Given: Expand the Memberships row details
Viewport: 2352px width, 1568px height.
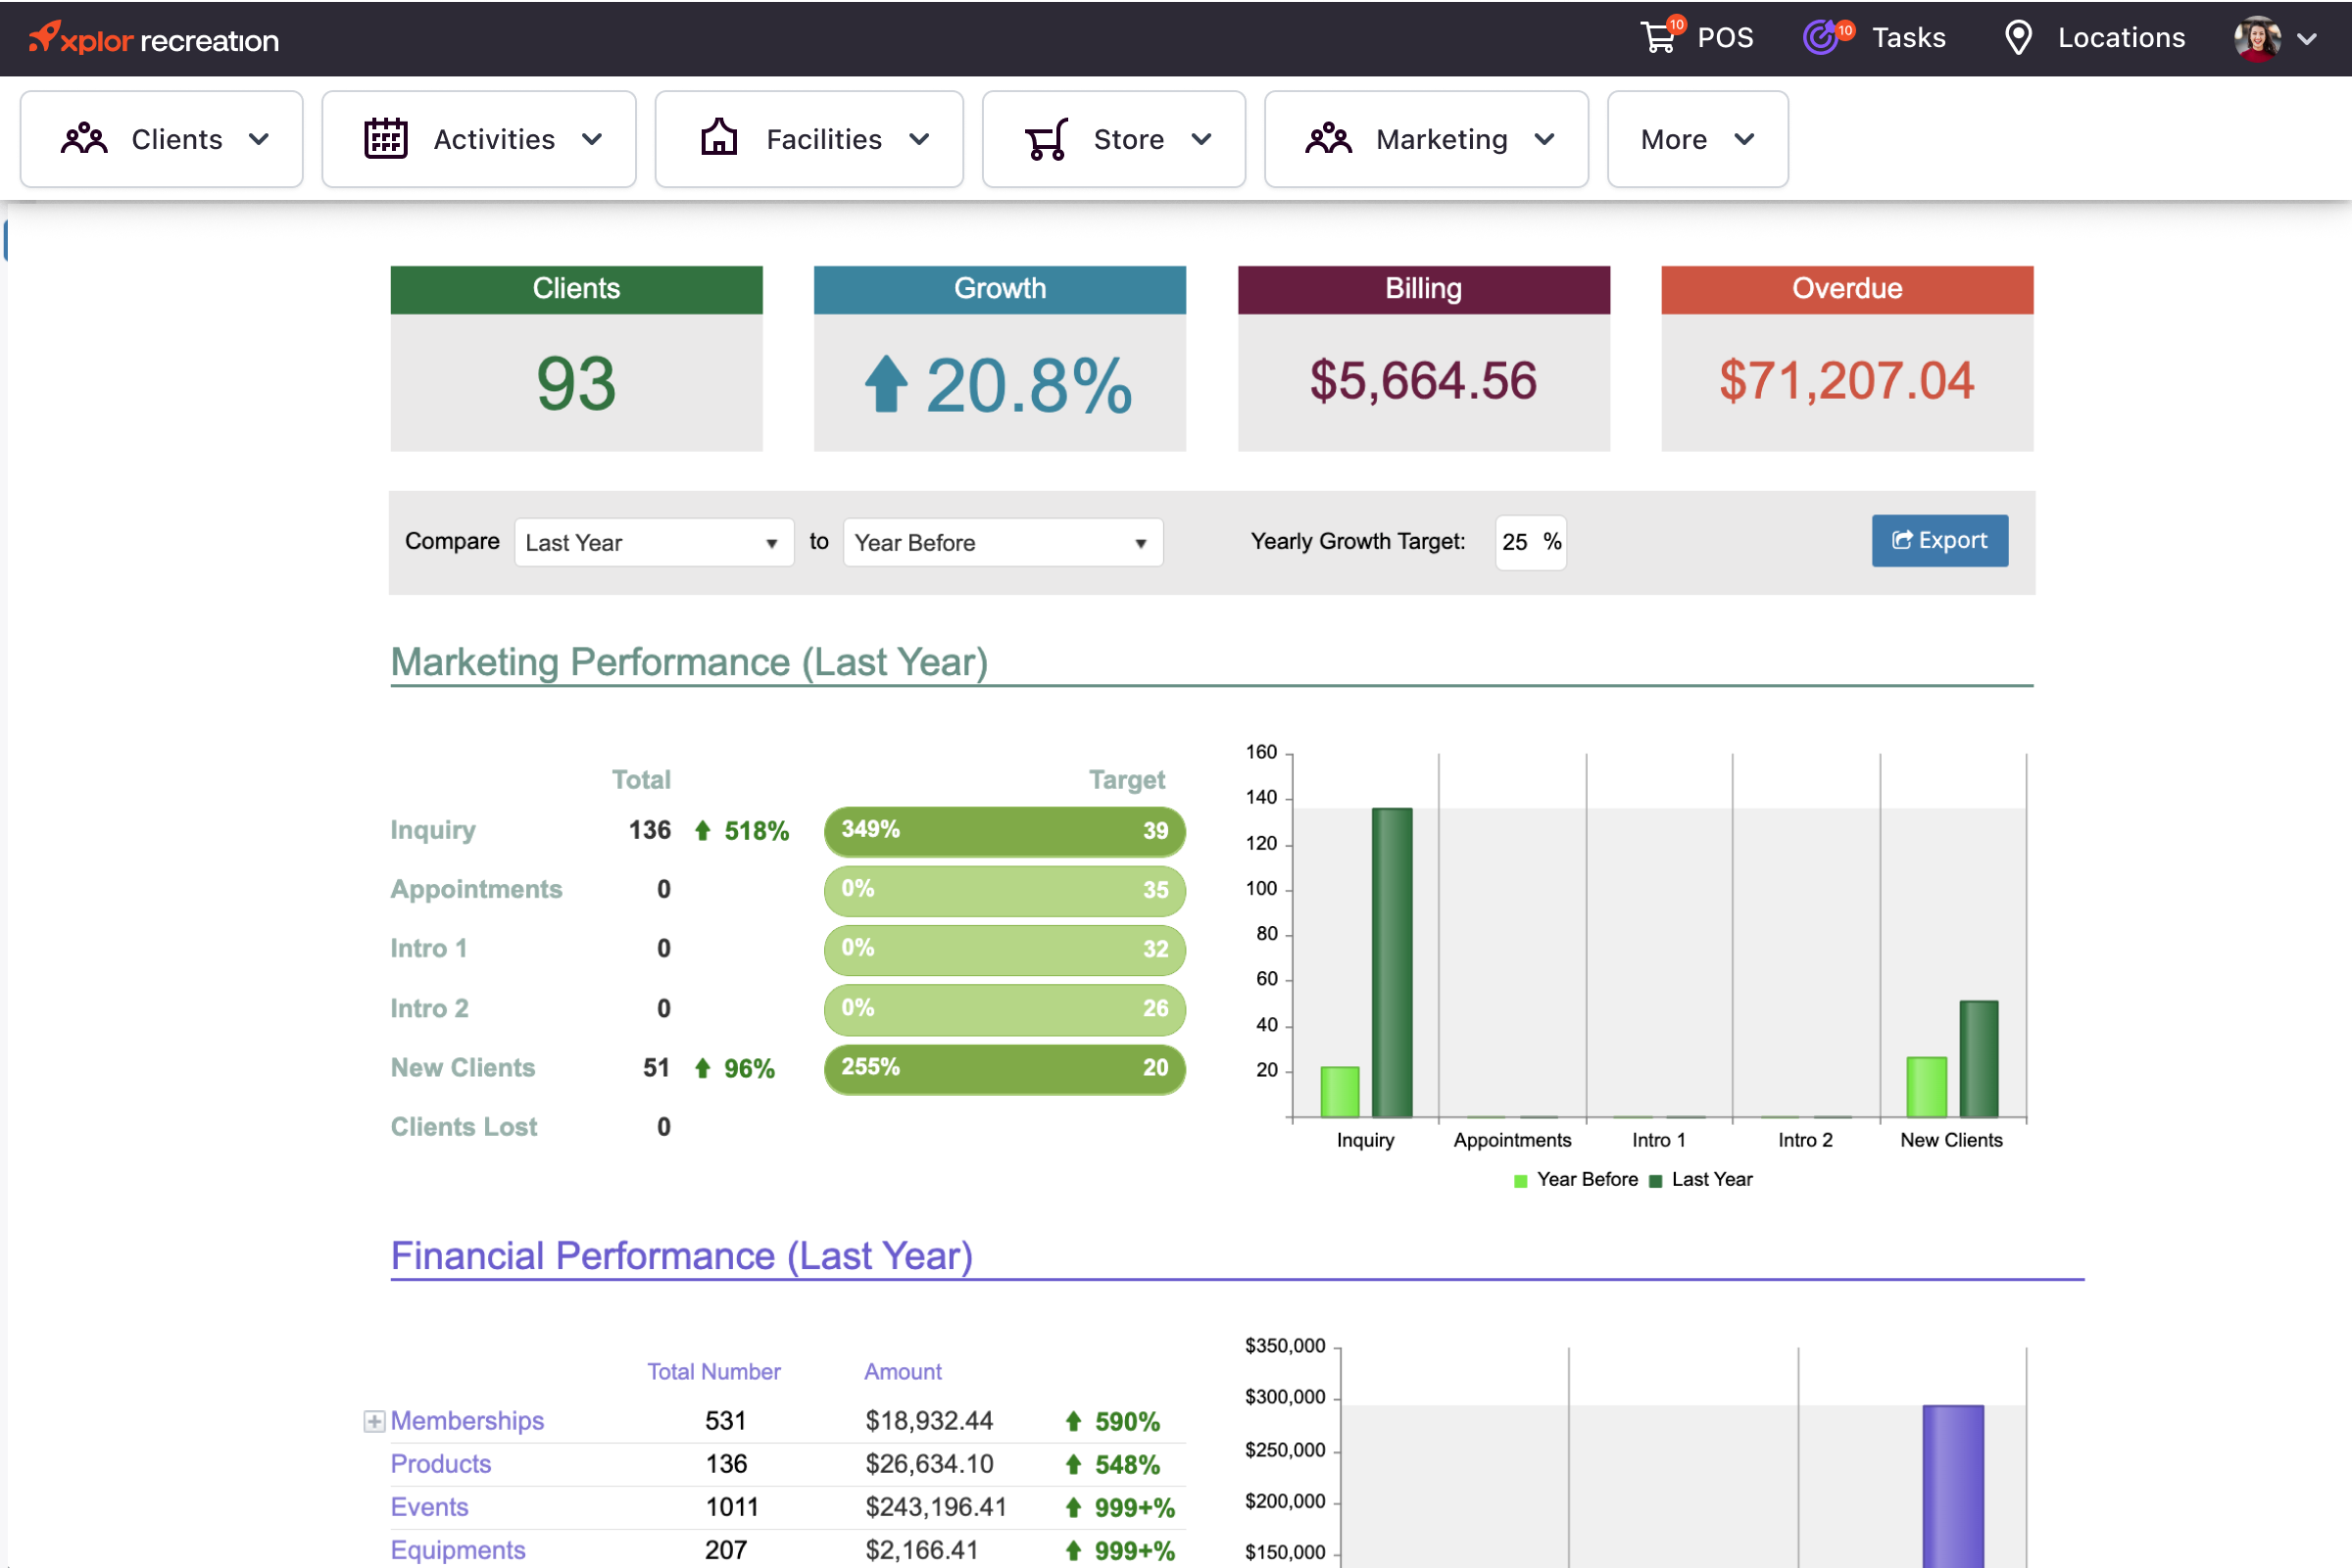Looking at the screenshot, I should click(373, 1420).
